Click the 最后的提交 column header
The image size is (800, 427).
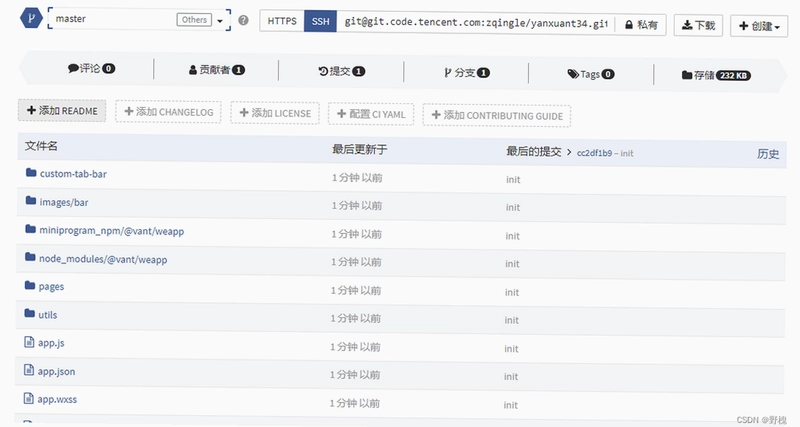534,152
